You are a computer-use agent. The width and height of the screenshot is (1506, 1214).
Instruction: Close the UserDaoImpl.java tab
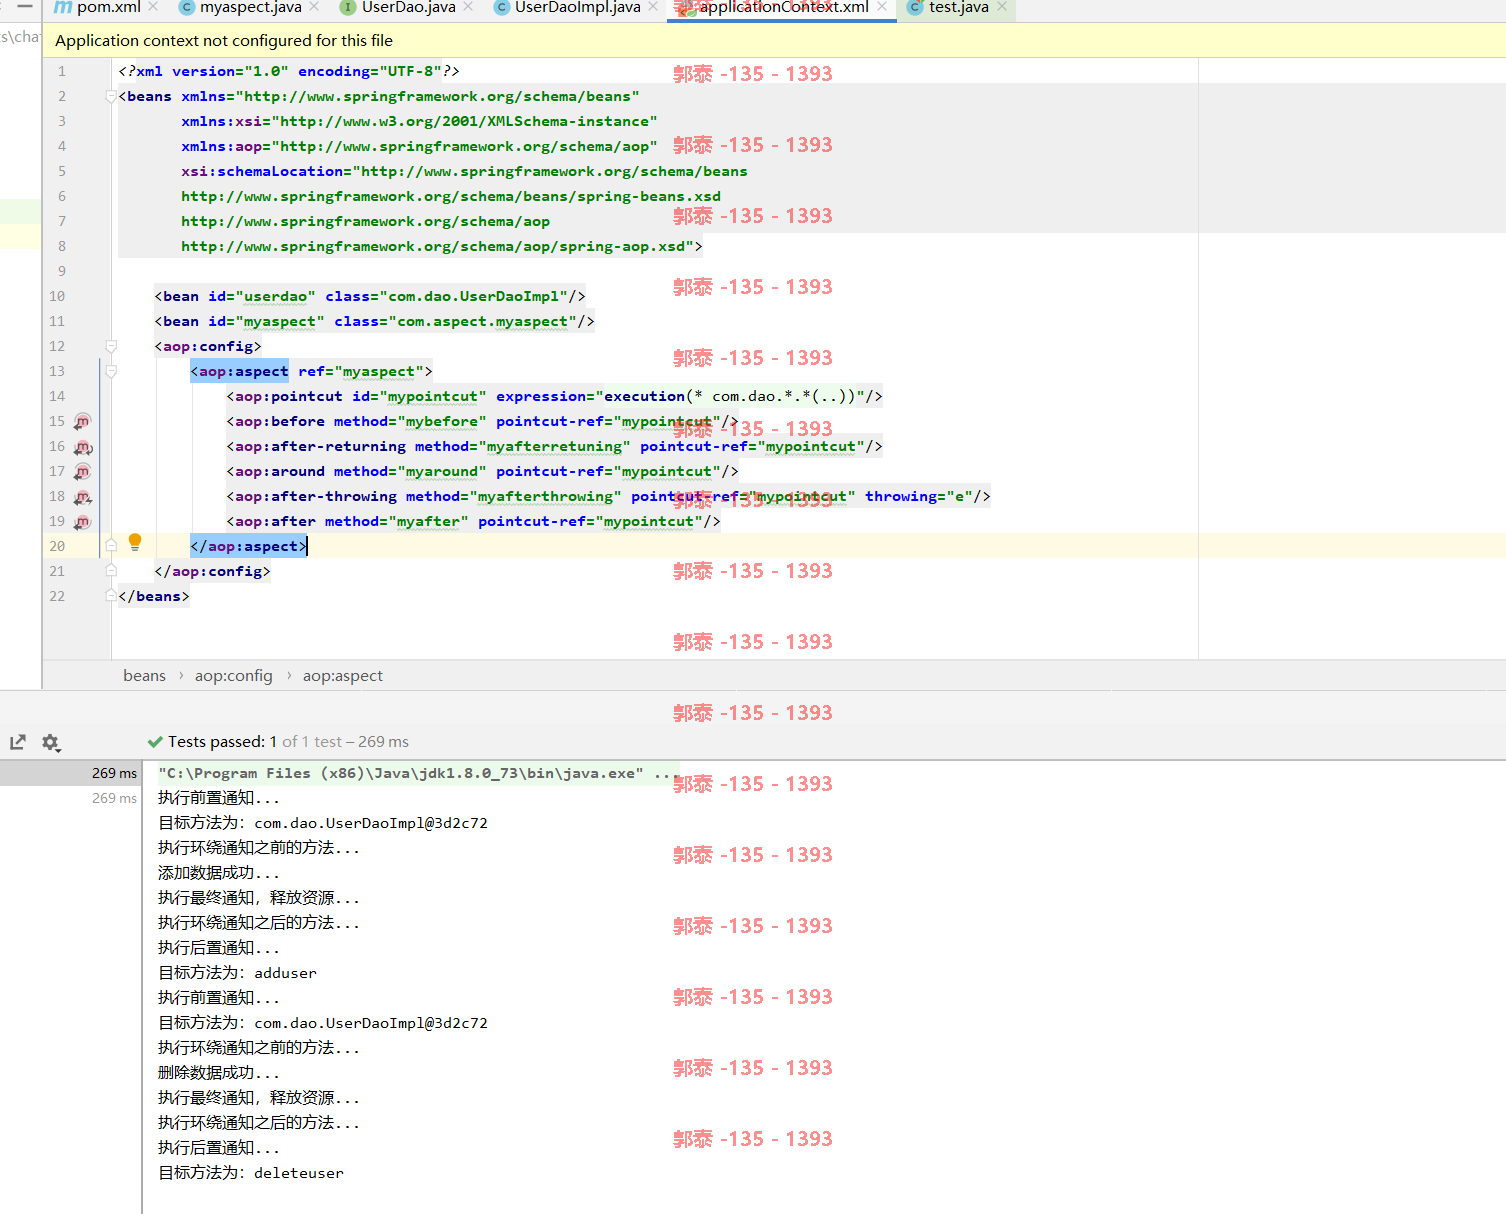(x=653, y=7)
